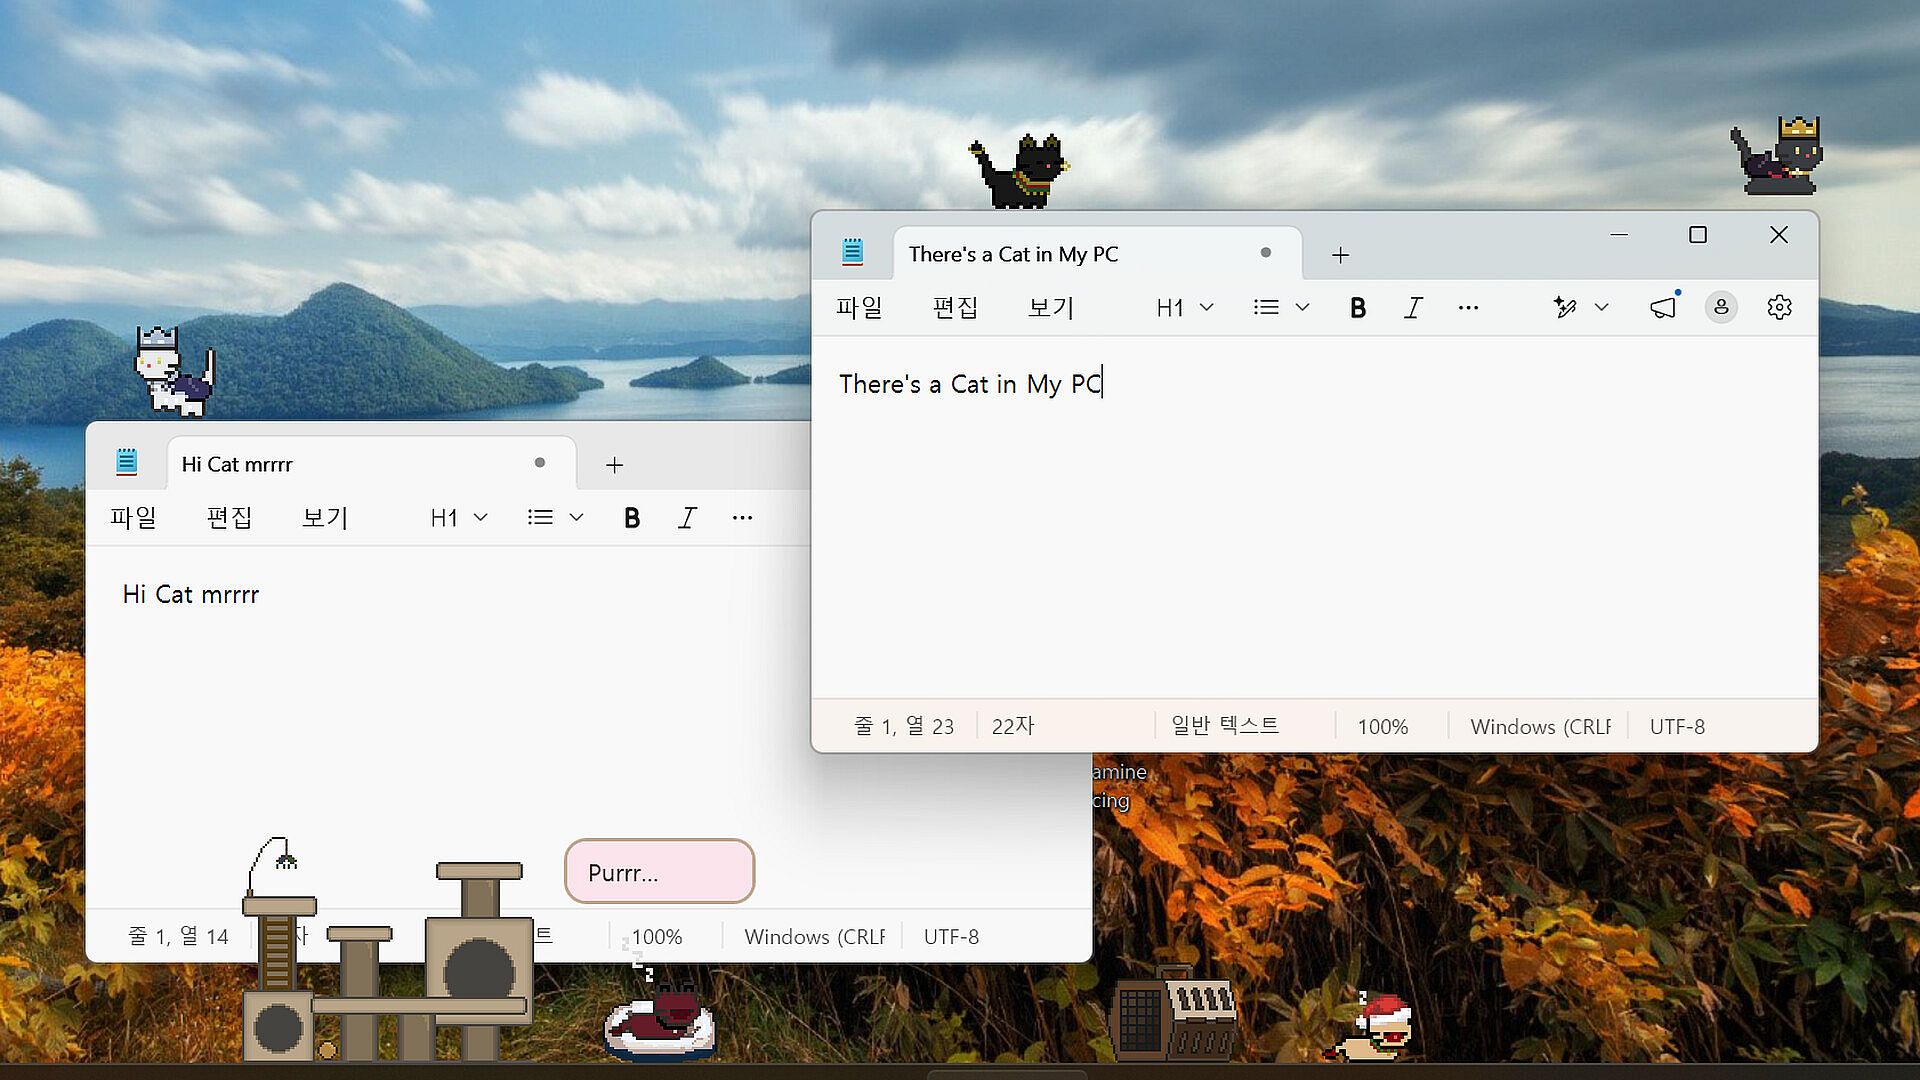Screen dimensions: 1920x1080
Task: Open the settings gear in Notepad
Action: [x=1779, y=307]
